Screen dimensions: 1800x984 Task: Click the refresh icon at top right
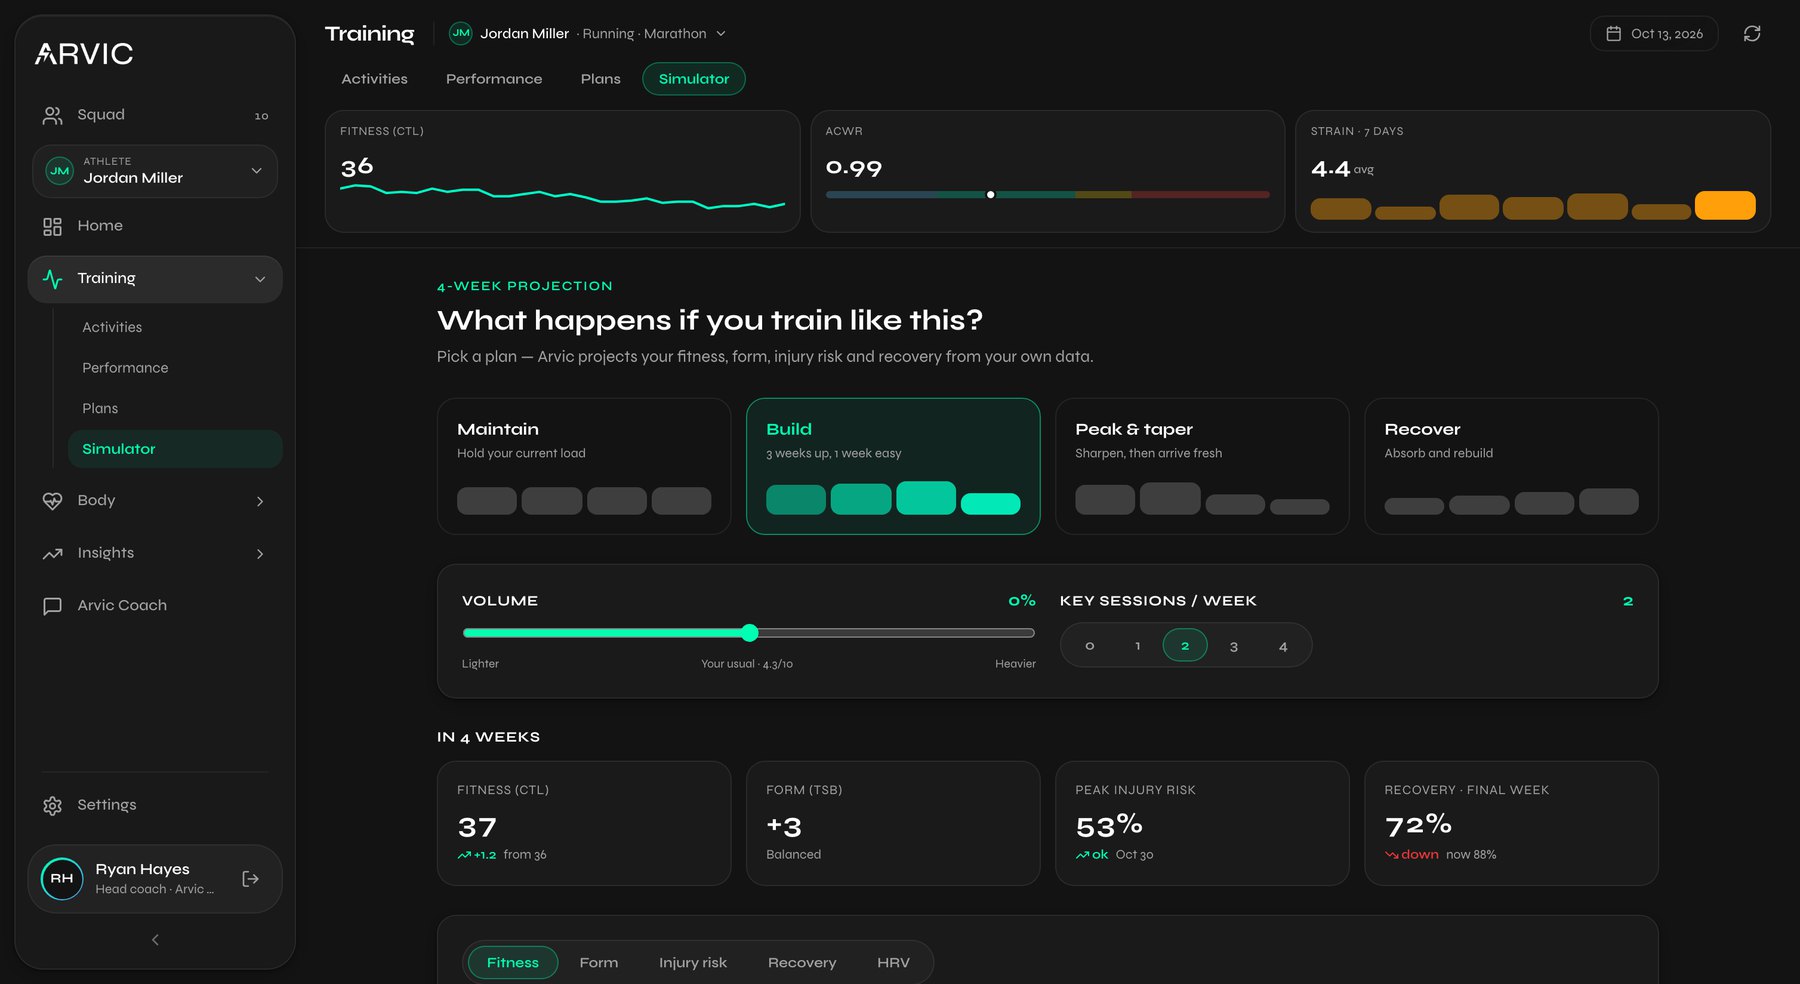point(1752,34)
